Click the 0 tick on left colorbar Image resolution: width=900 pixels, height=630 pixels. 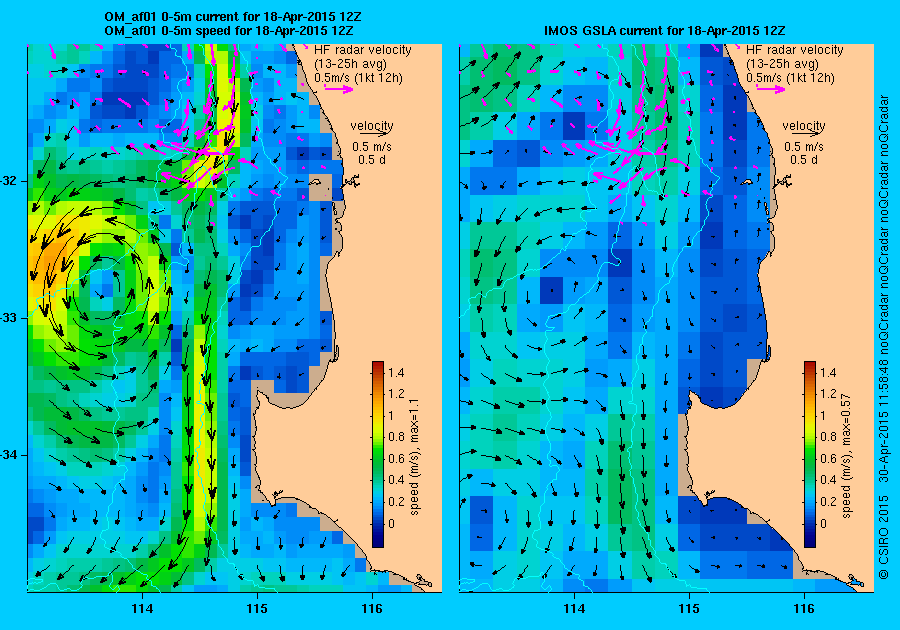coord(391,523)
